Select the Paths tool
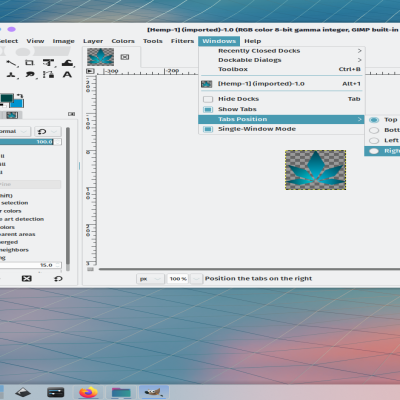 [x=49, y=75]
